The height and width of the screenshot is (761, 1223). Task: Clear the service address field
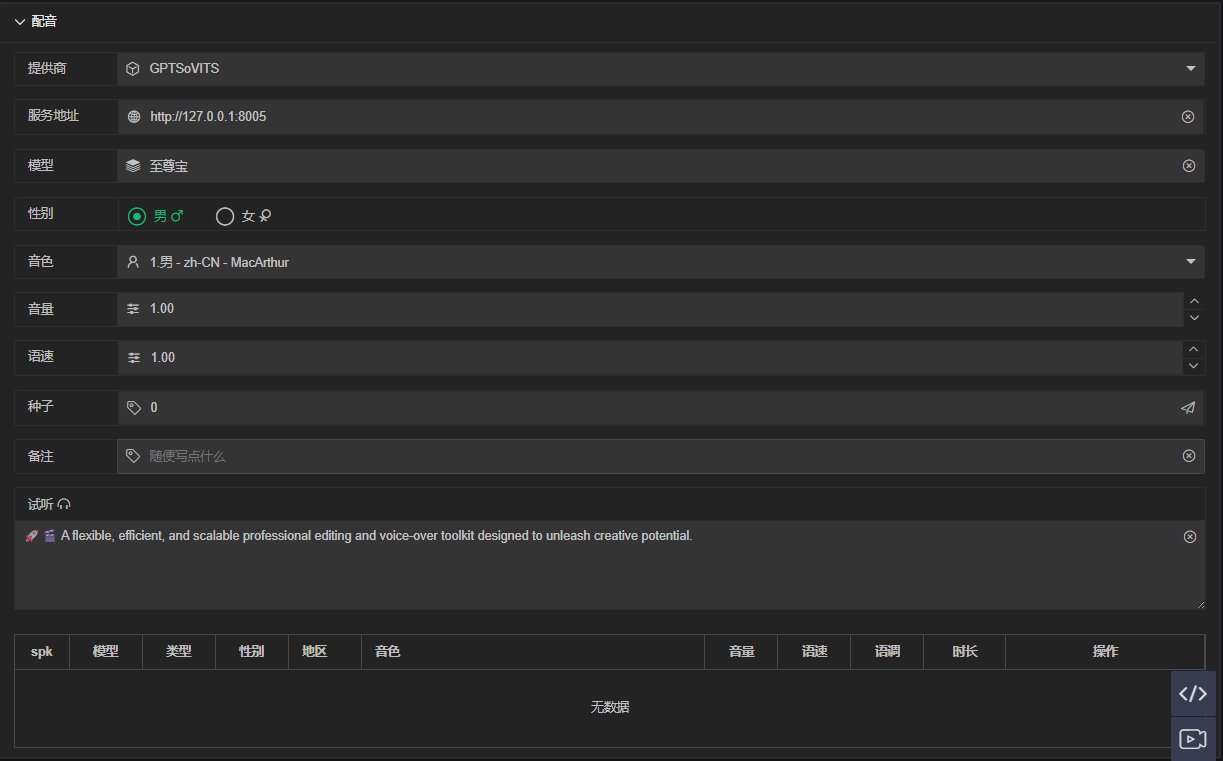click(1188, 117)
